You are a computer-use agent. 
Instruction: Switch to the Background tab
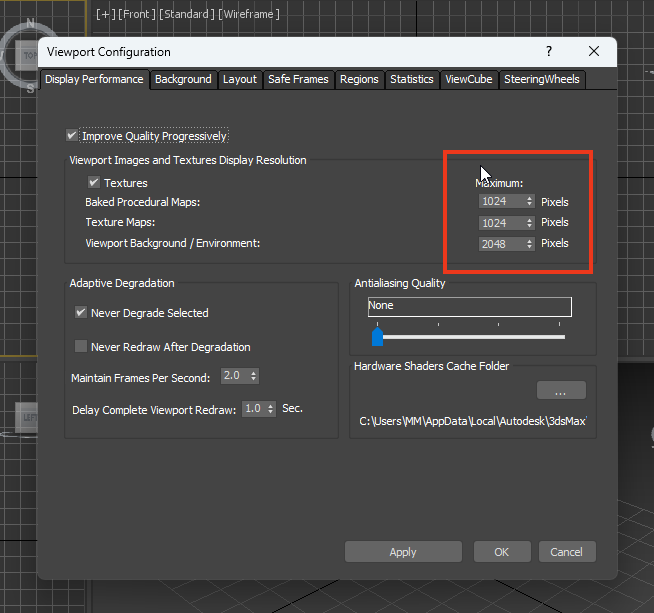[183, 79]
